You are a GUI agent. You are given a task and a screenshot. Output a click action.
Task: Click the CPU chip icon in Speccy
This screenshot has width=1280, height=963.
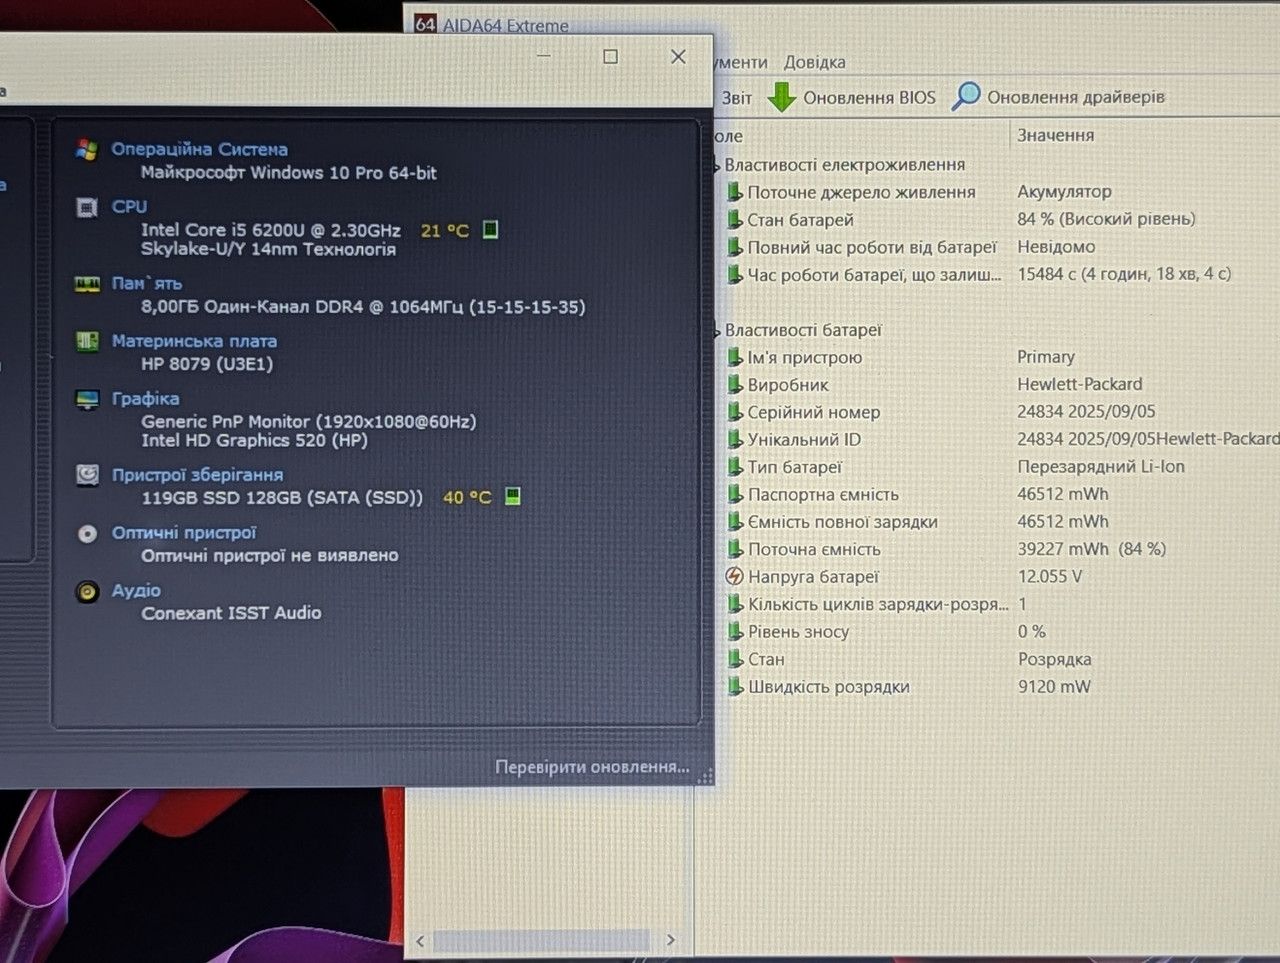pos(87,207)
